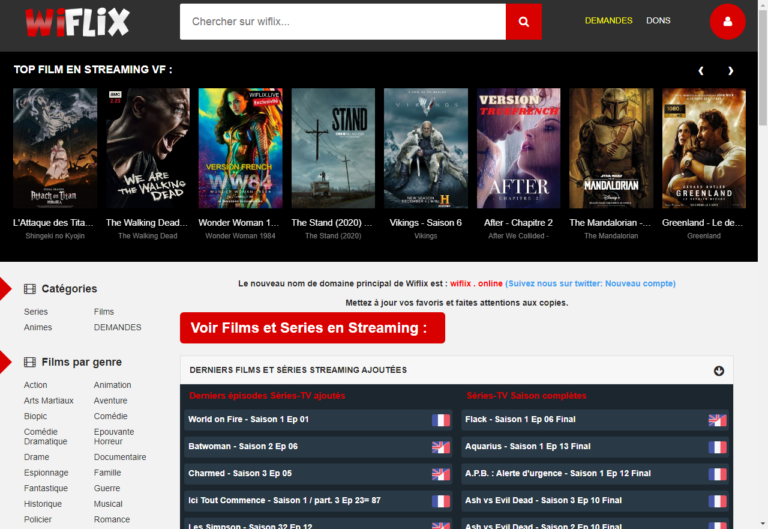Open the DONS header menu item
Screen dimensions: 768x529
tap(658, 21)
